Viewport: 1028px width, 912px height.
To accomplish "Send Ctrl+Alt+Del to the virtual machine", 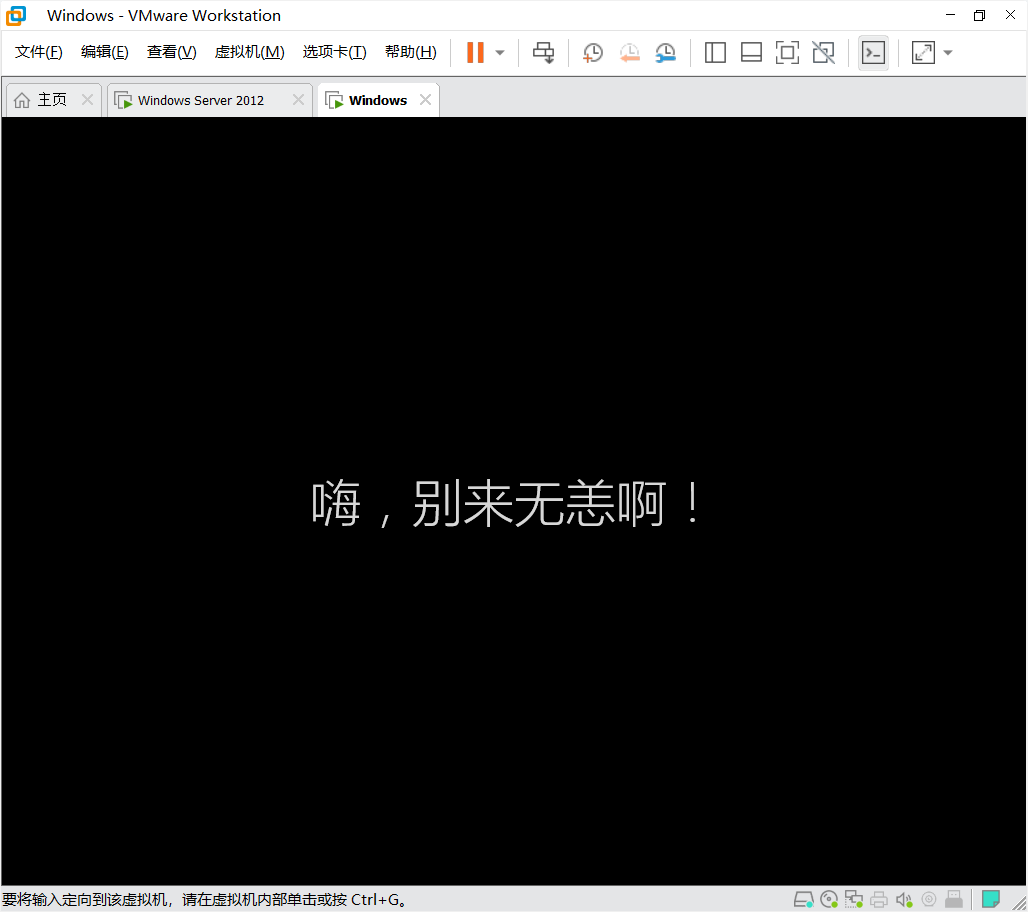I will pos(544,52).
